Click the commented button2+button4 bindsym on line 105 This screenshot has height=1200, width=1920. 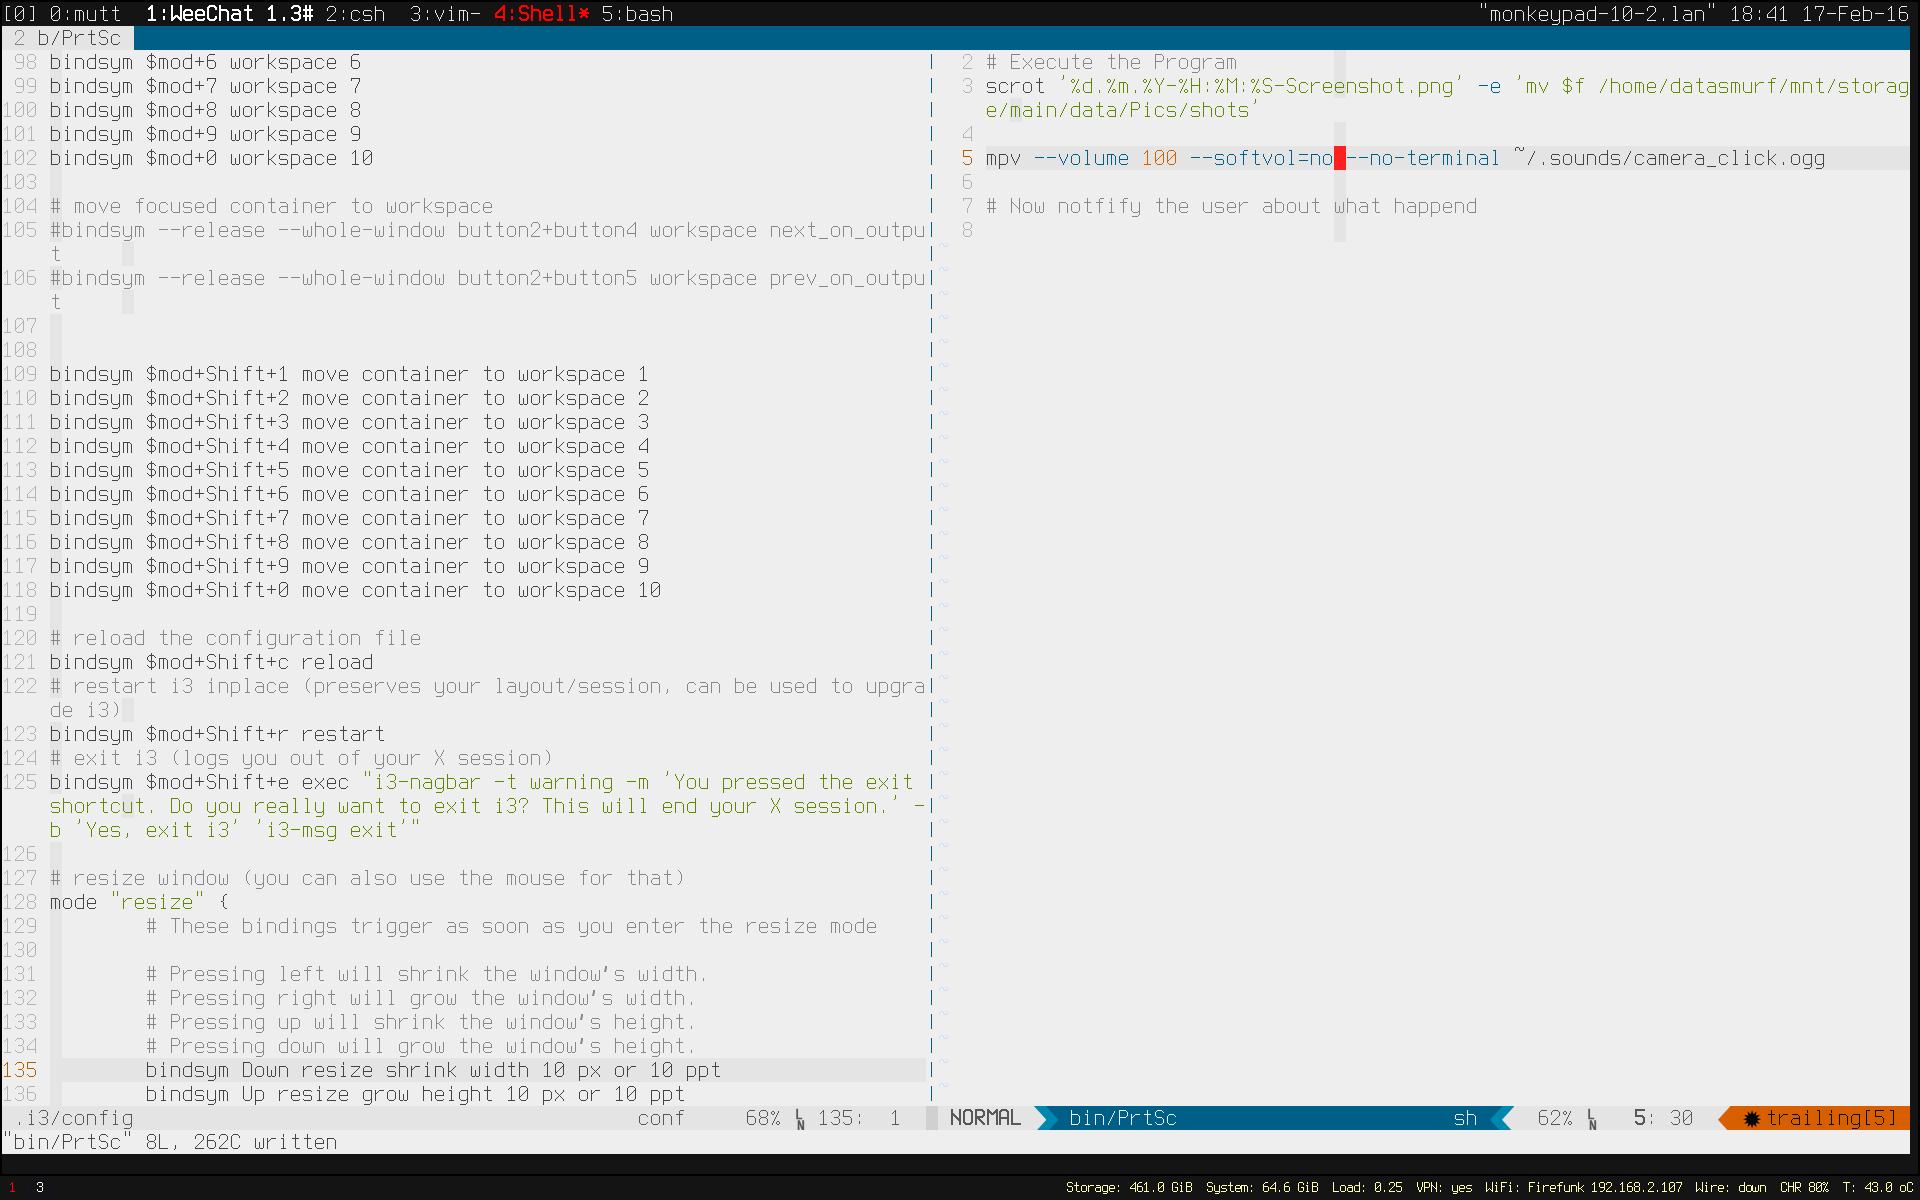coord(487,242)
